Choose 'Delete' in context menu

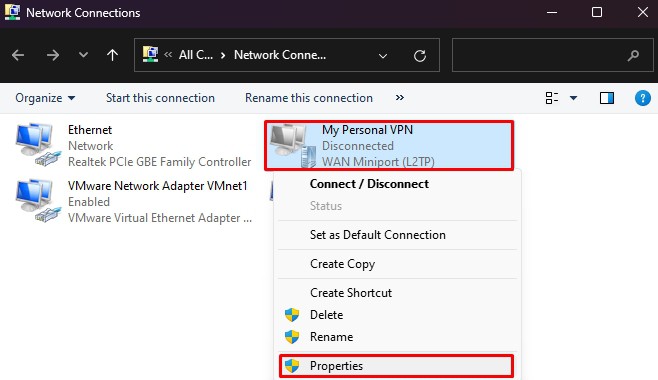pyautogui.click(x=397, y=315)
